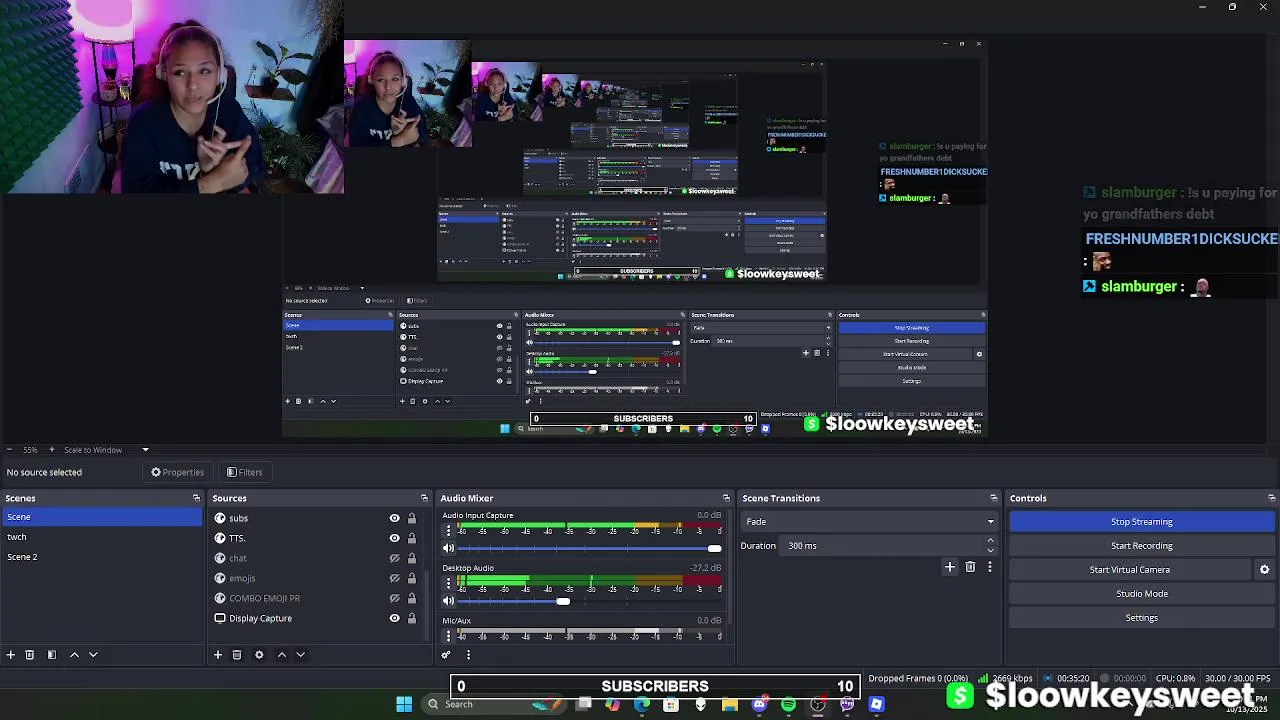Move scene up with Scenes up arrow
The height and width of the screenshot is (720, 1280).
[74, 655]
